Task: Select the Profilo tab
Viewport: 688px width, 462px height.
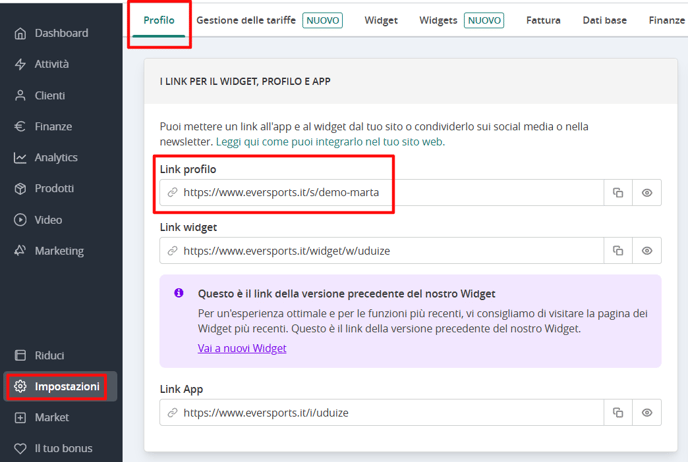Action: coord(159,20)
